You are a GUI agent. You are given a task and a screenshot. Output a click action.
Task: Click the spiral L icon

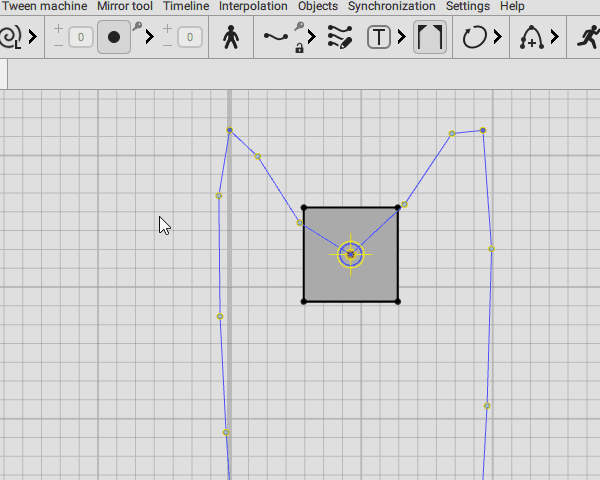[x=10, y=38]
